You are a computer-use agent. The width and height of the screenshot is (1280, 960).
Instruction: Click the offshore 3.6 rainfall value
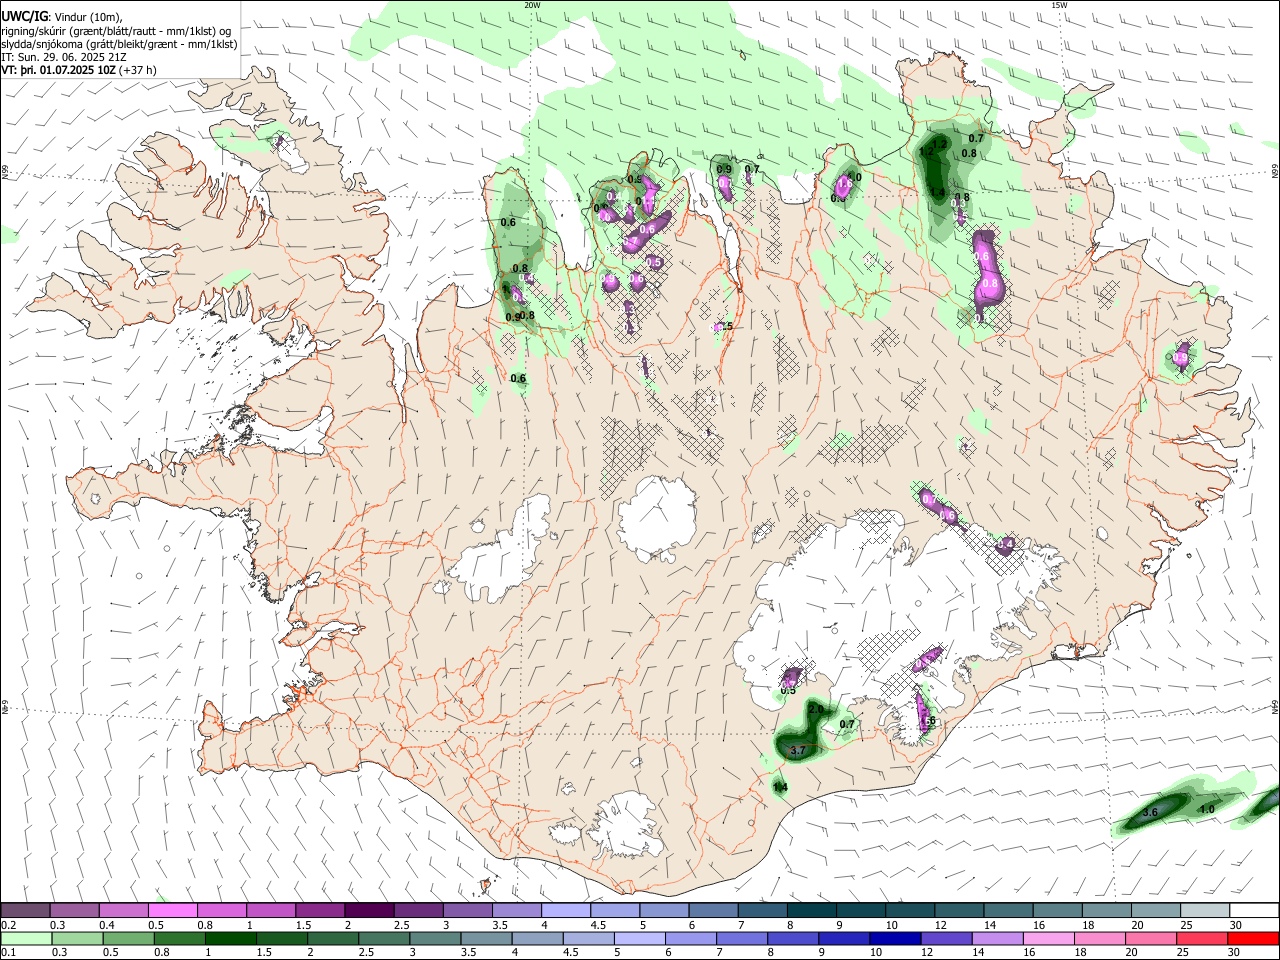1150,813
